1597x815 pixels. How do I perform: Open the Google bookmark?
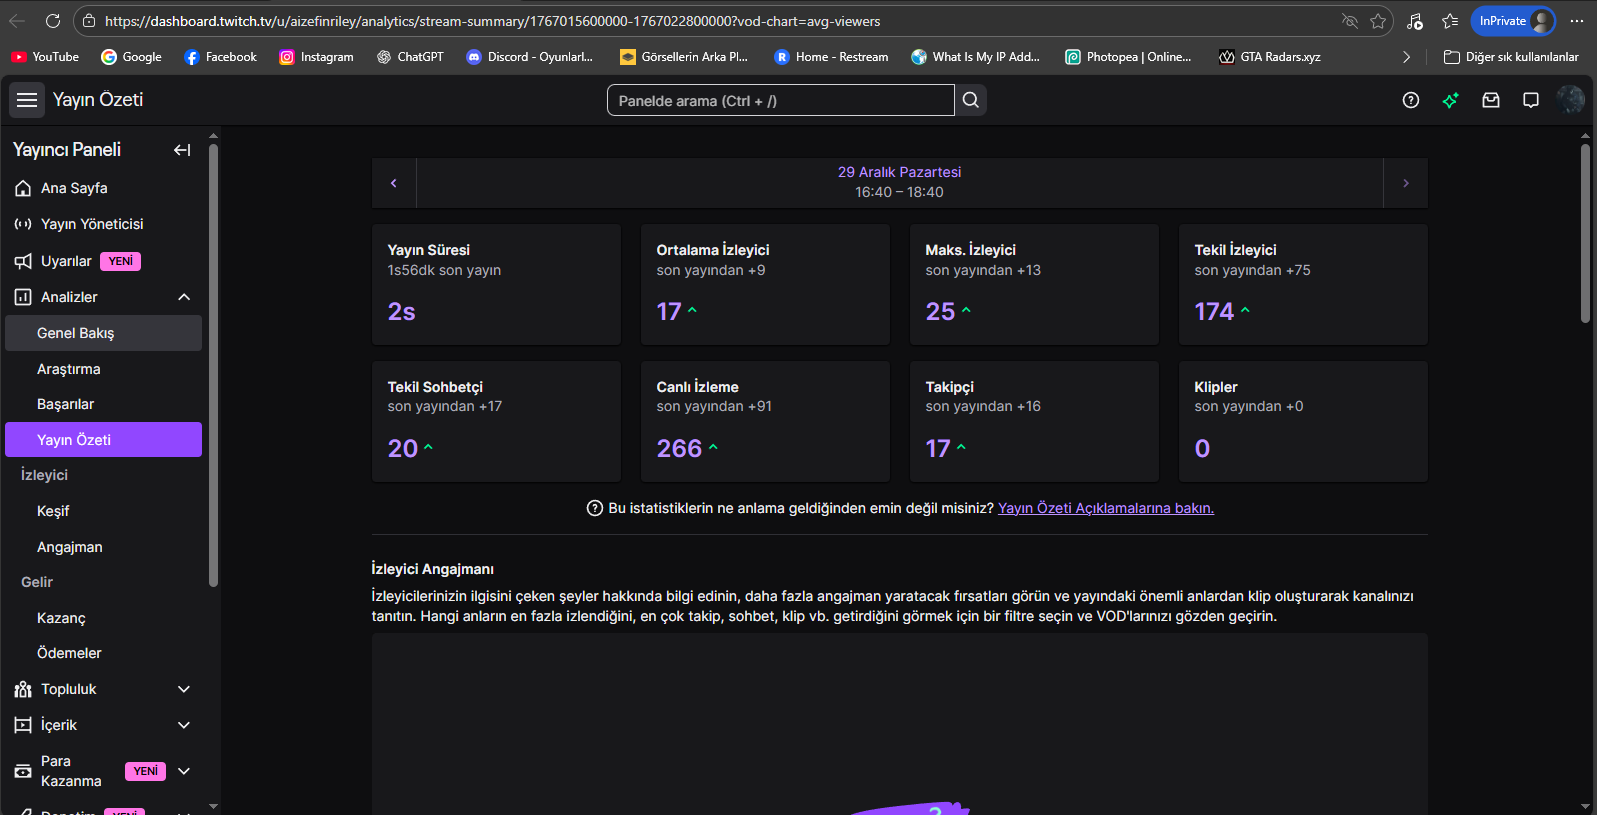coord(131,57)
